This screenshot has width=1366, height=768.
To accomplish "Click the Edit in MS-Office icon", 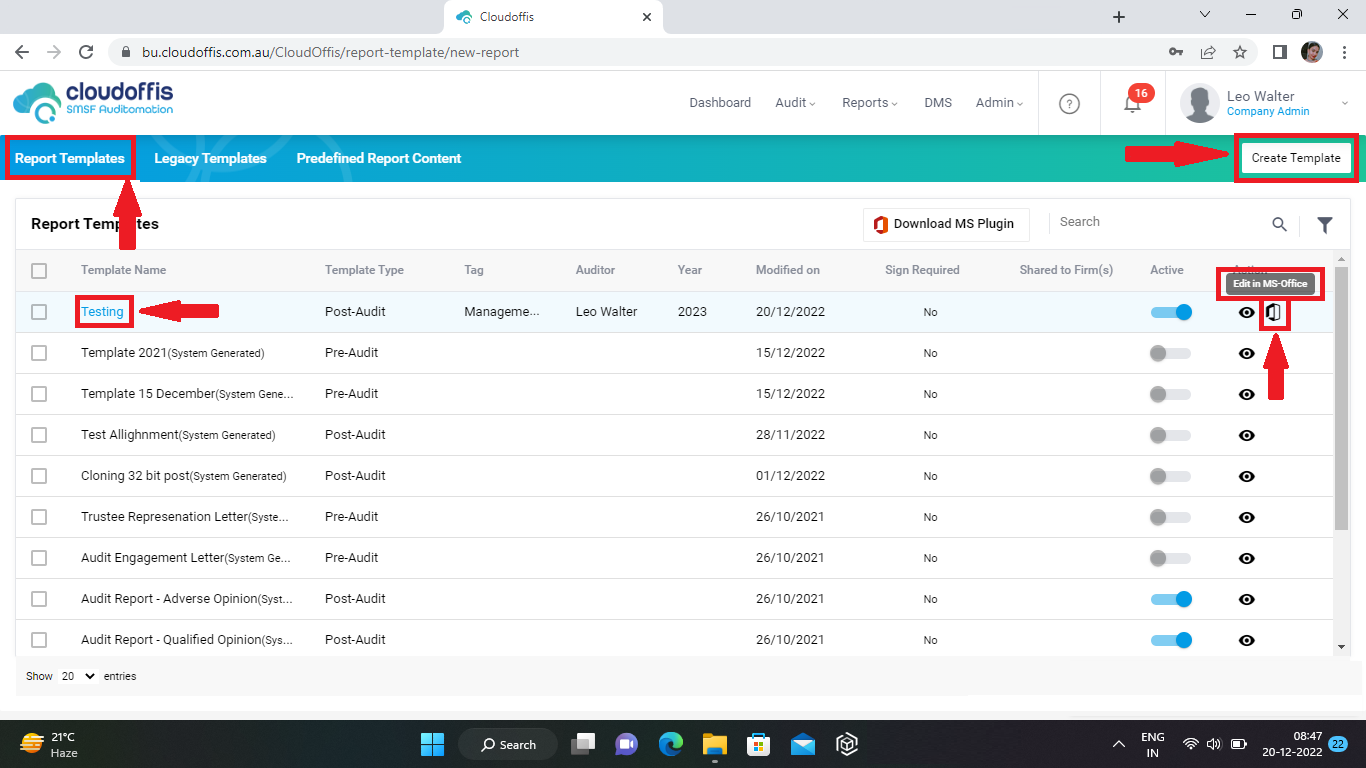I will tap(1273, 313).
